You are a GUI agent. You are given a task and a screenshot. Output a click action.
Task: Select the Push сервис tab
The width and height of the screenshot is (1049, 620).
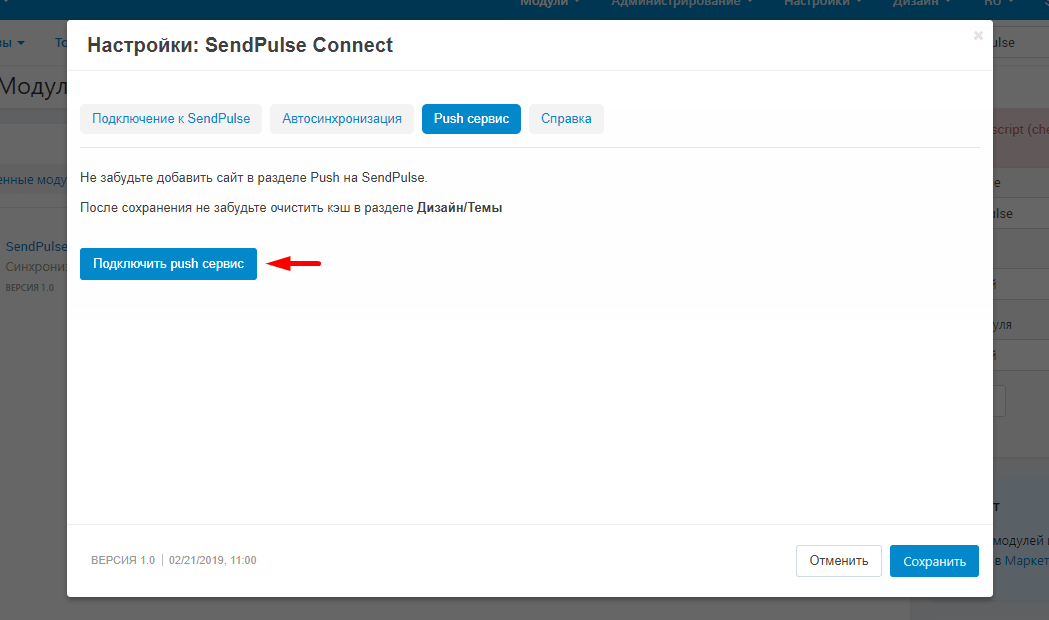[471, 119]
